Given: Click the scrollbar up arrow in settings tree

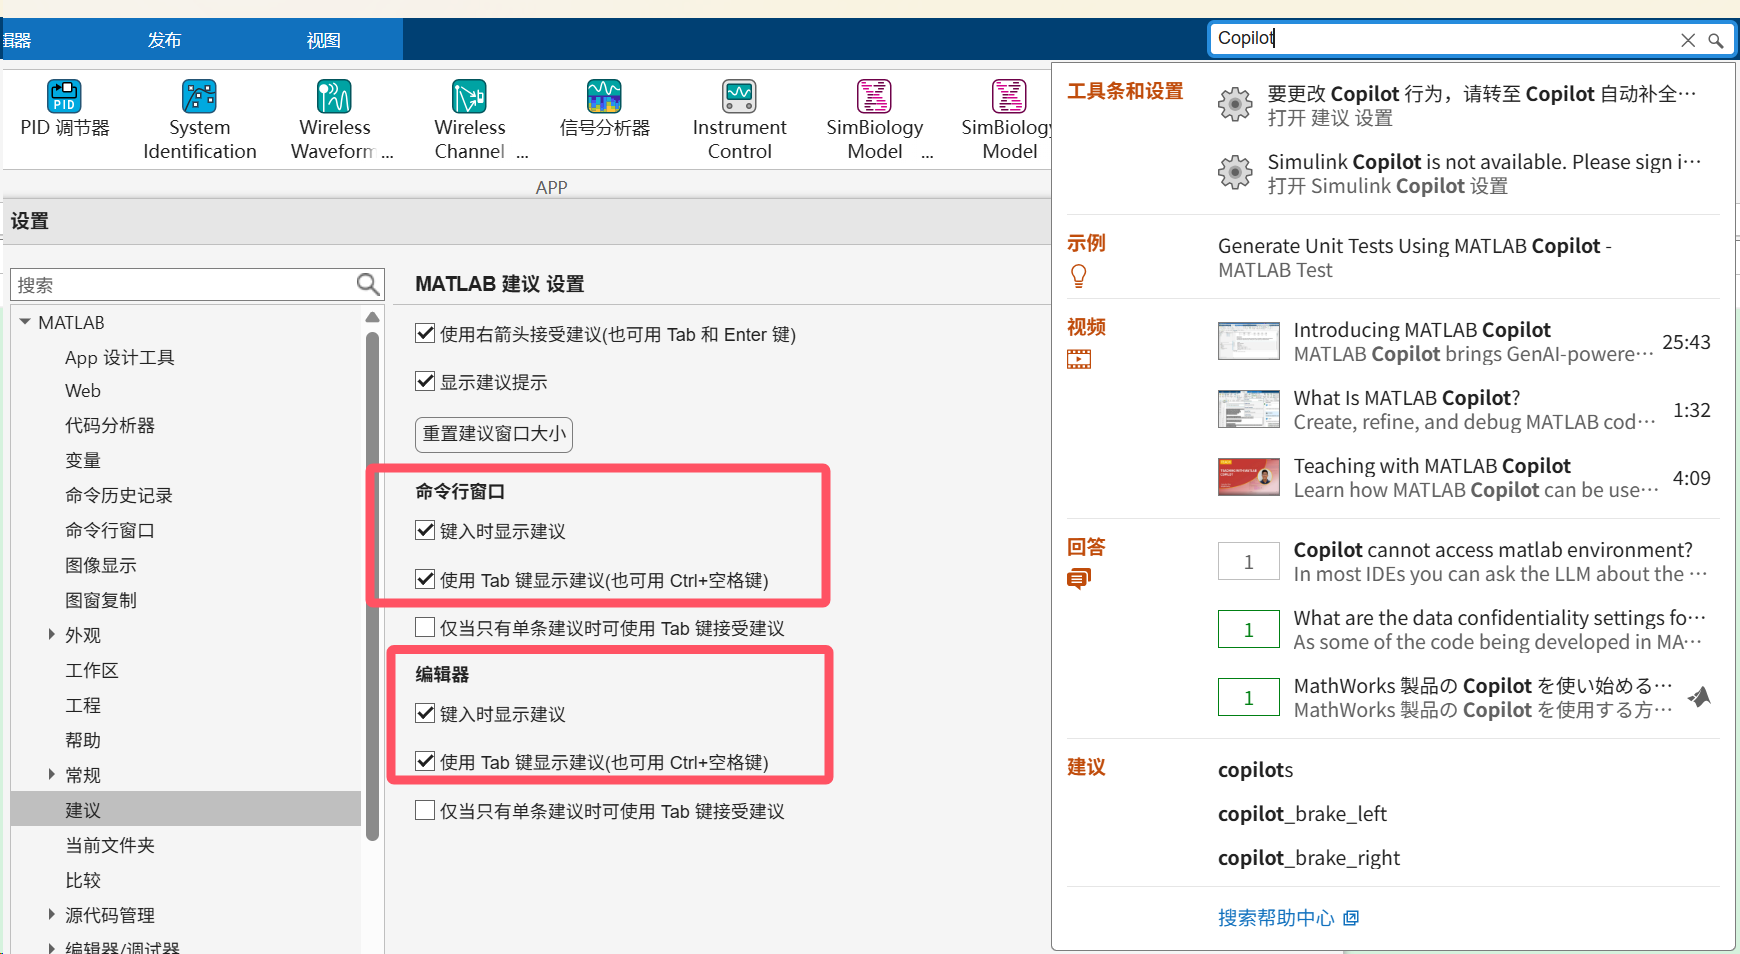Looking at the screenshot, I should 372,317.
